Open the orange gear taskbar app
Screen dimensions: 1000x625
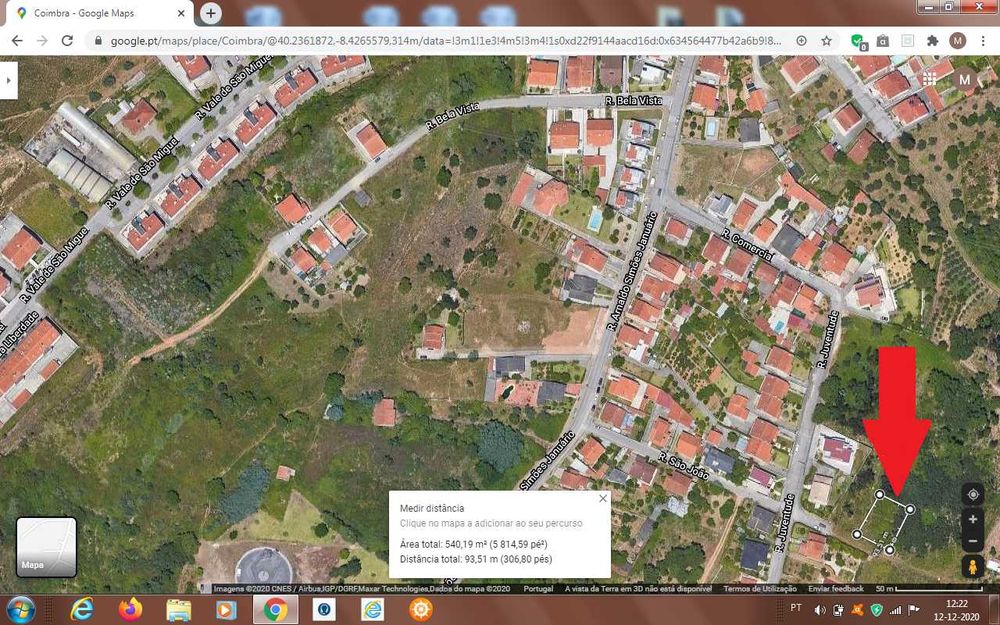[x=421, y=610]
